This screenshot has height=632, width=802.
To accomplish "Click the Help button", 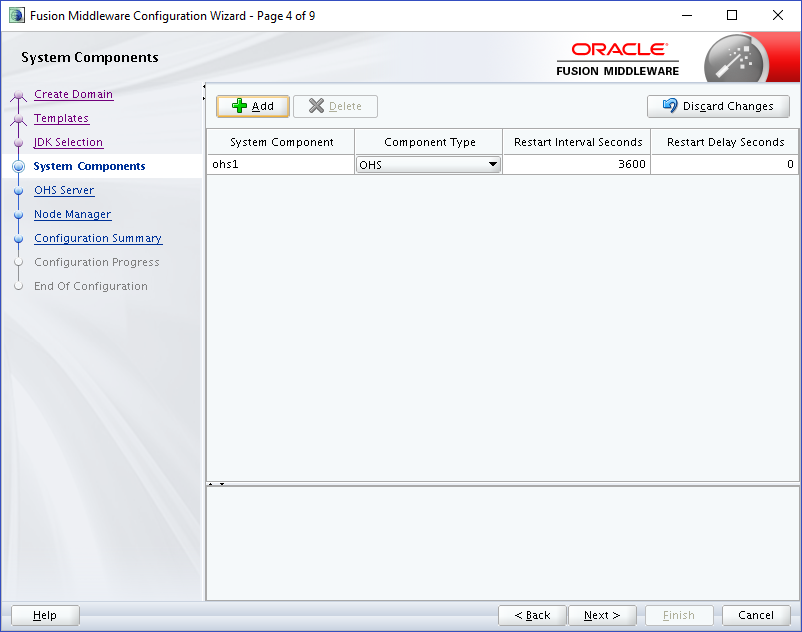I will tap(45, 615).
